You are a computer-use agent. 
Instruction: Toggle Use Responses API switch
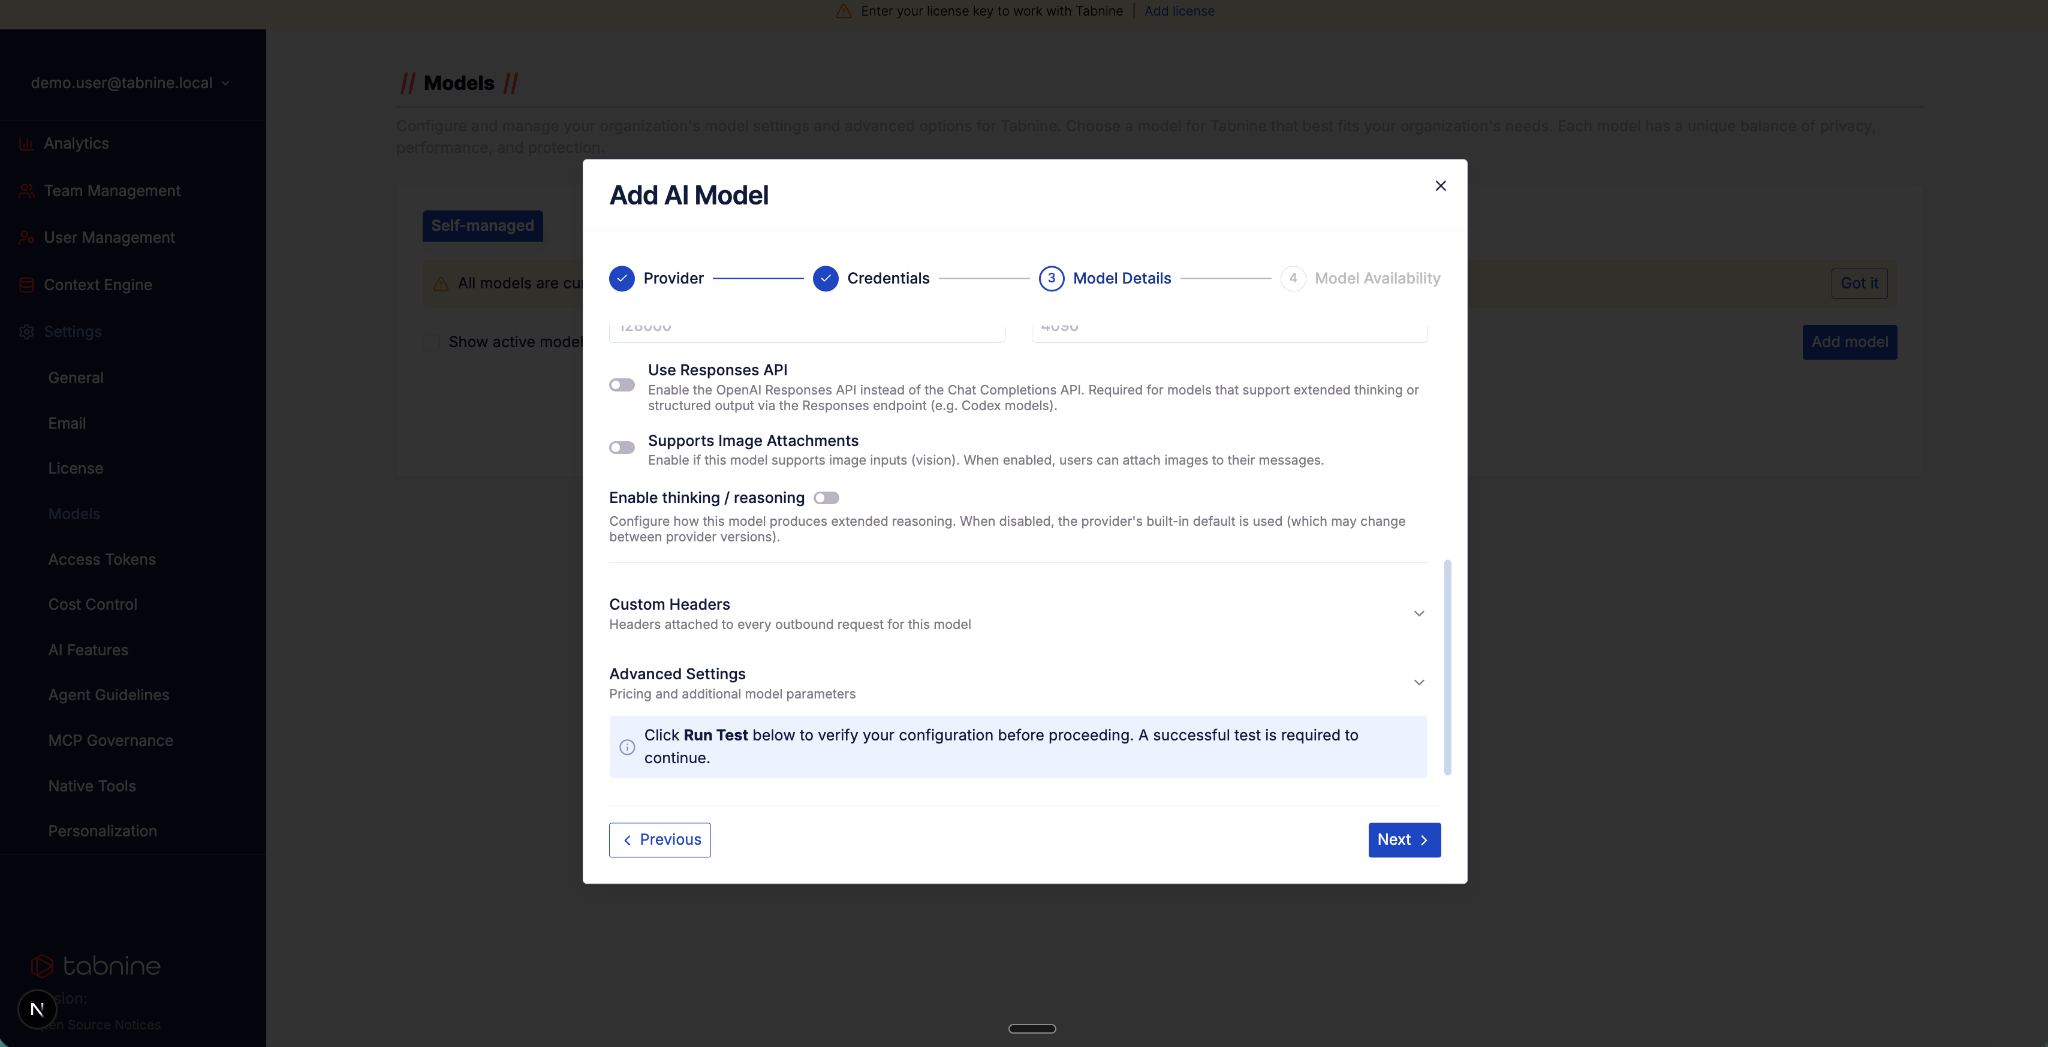622,385
